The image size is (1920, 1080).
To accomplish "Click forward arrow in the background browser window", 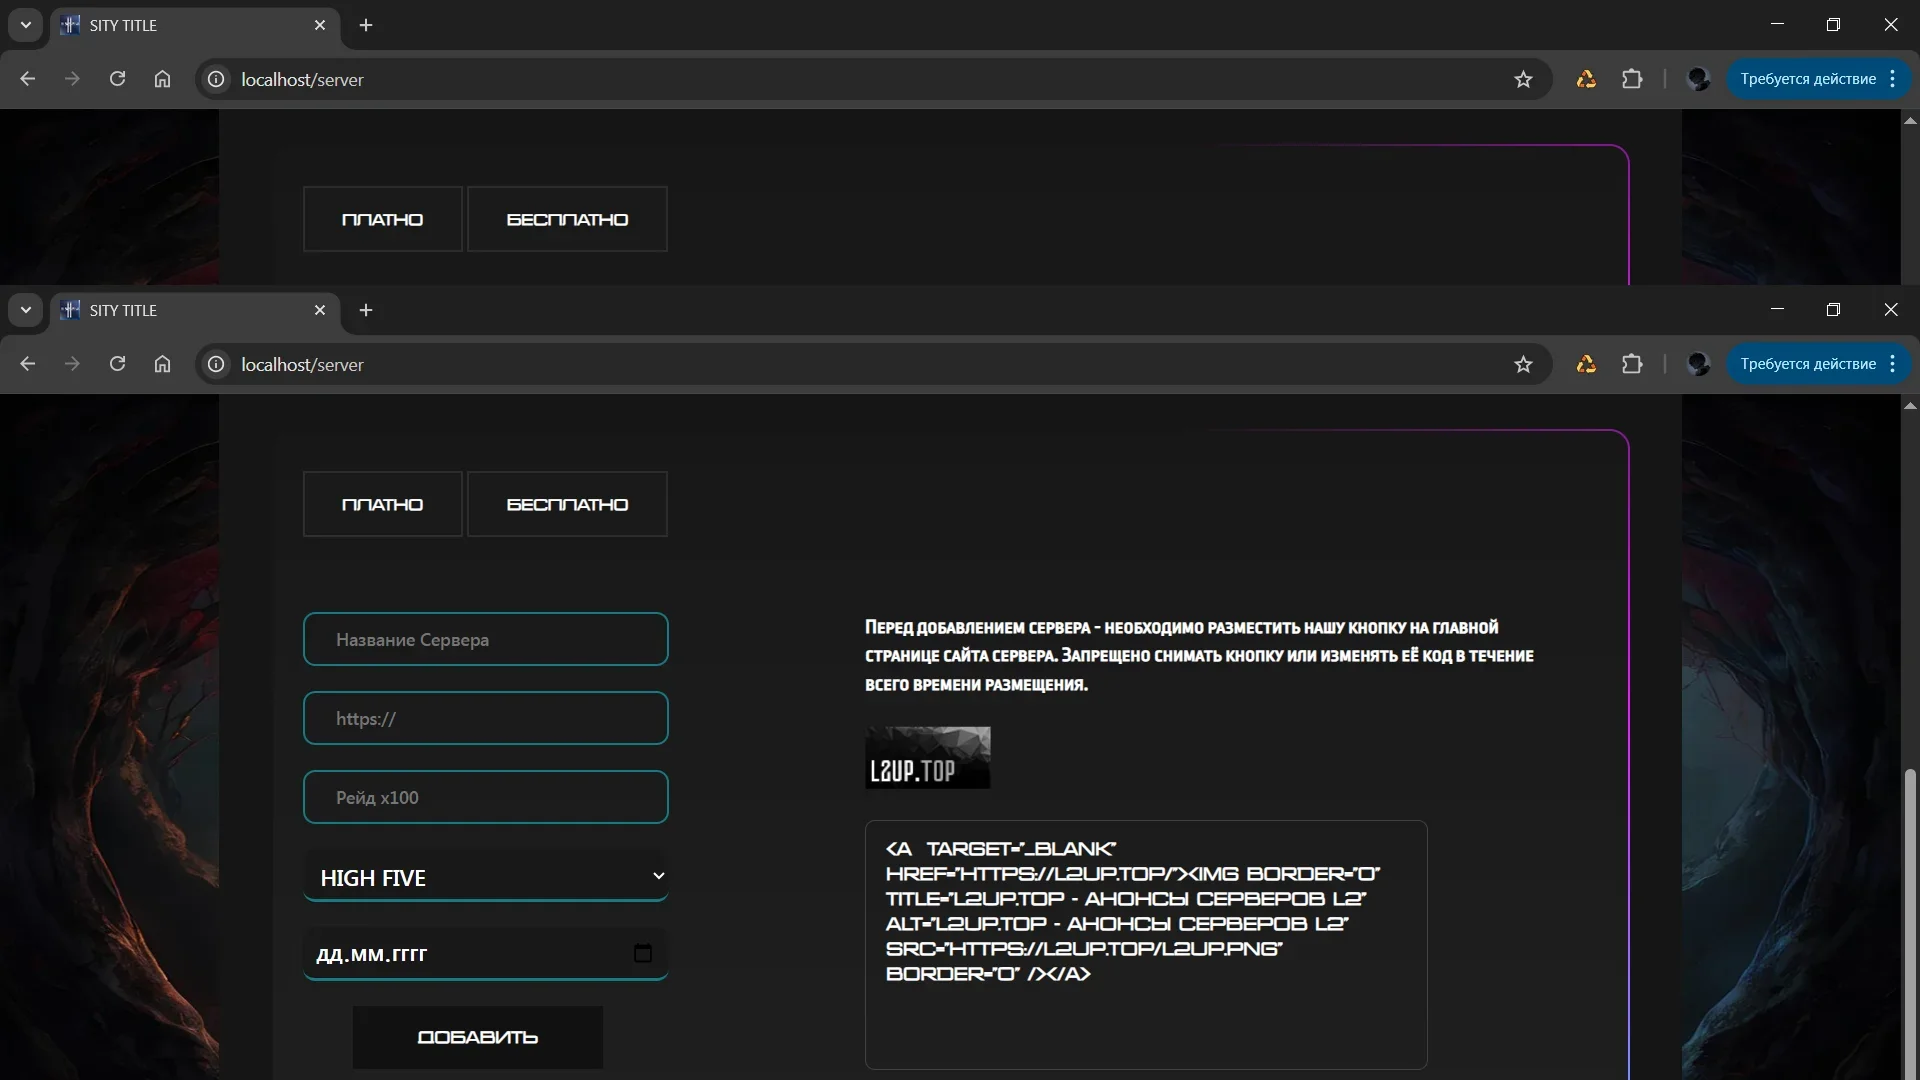I will (x=72, y=79).
